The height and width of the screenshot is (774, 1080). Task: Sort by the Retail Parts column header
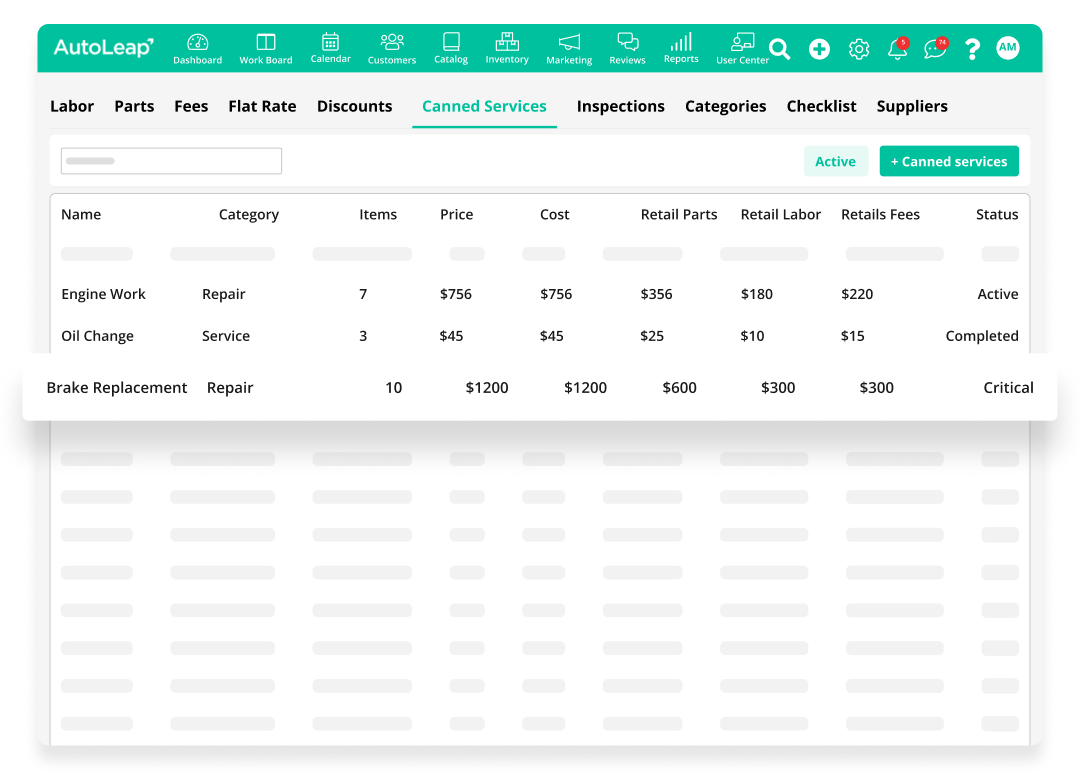point(678,214)
